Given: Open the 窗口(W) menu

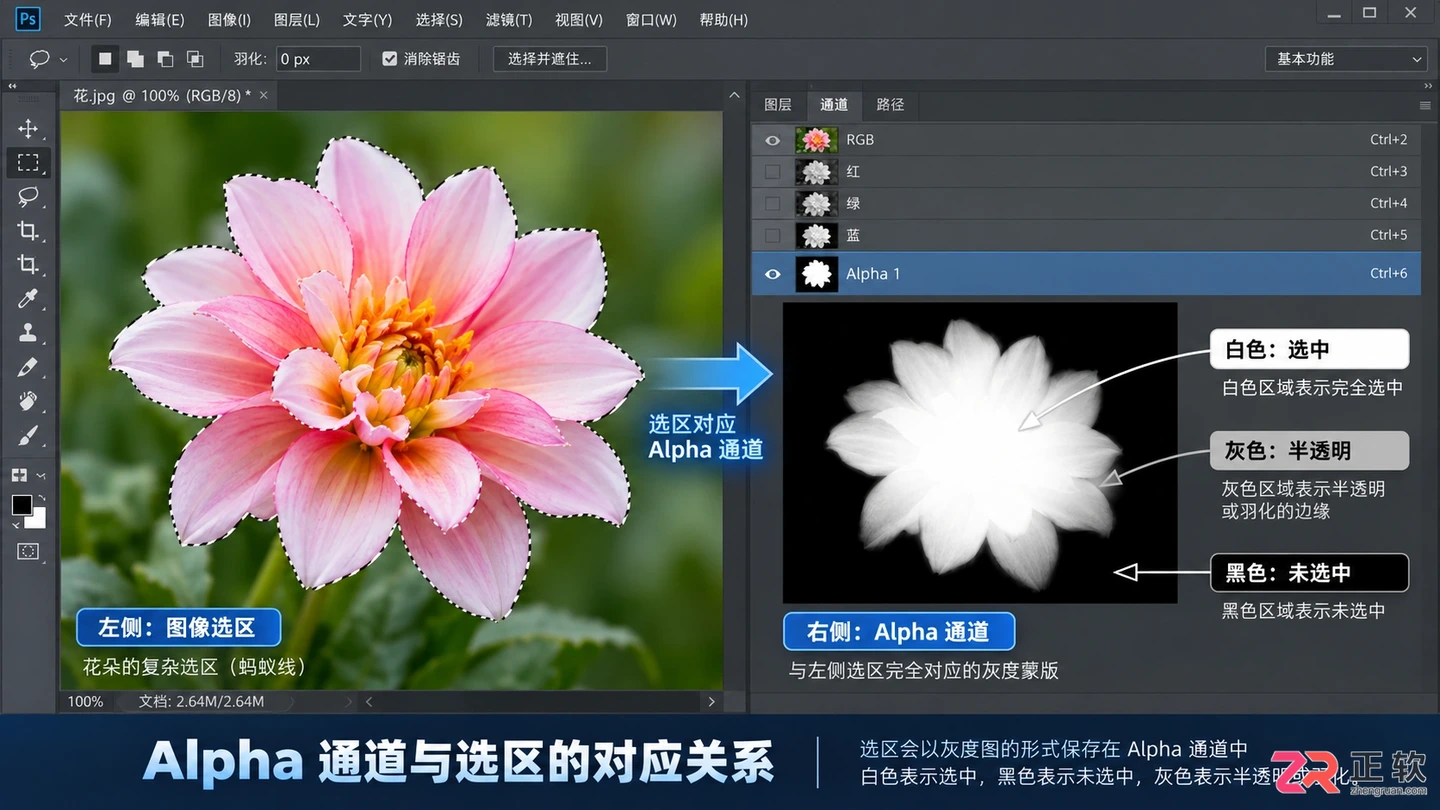Looking at the screenshot, I should coord(651,20).
